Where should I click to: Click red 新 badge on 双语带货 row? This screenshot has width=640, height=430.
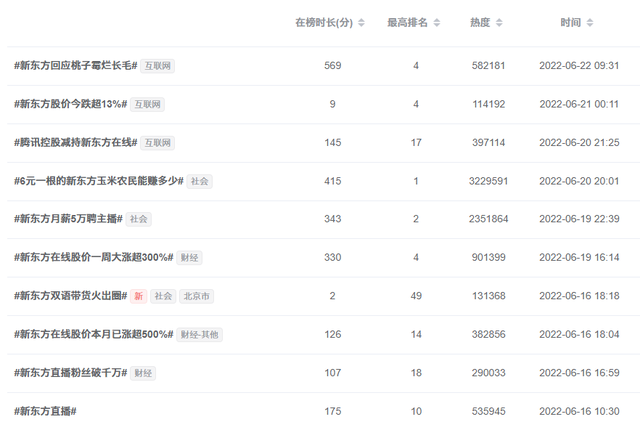pos(138,296)
